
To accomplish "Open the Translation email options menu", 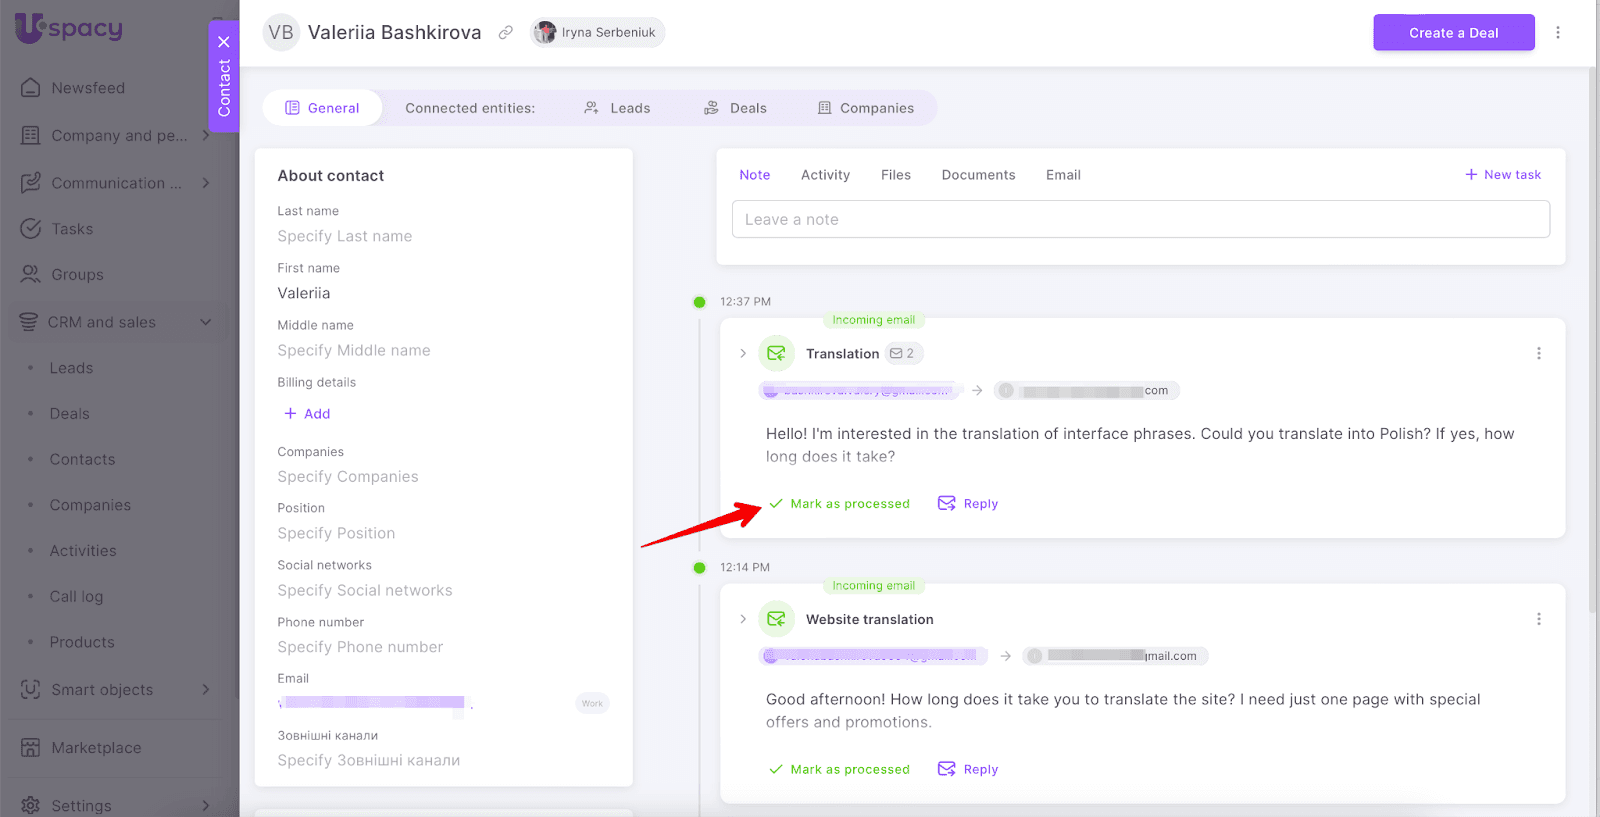I will [x=1538, y=354].
